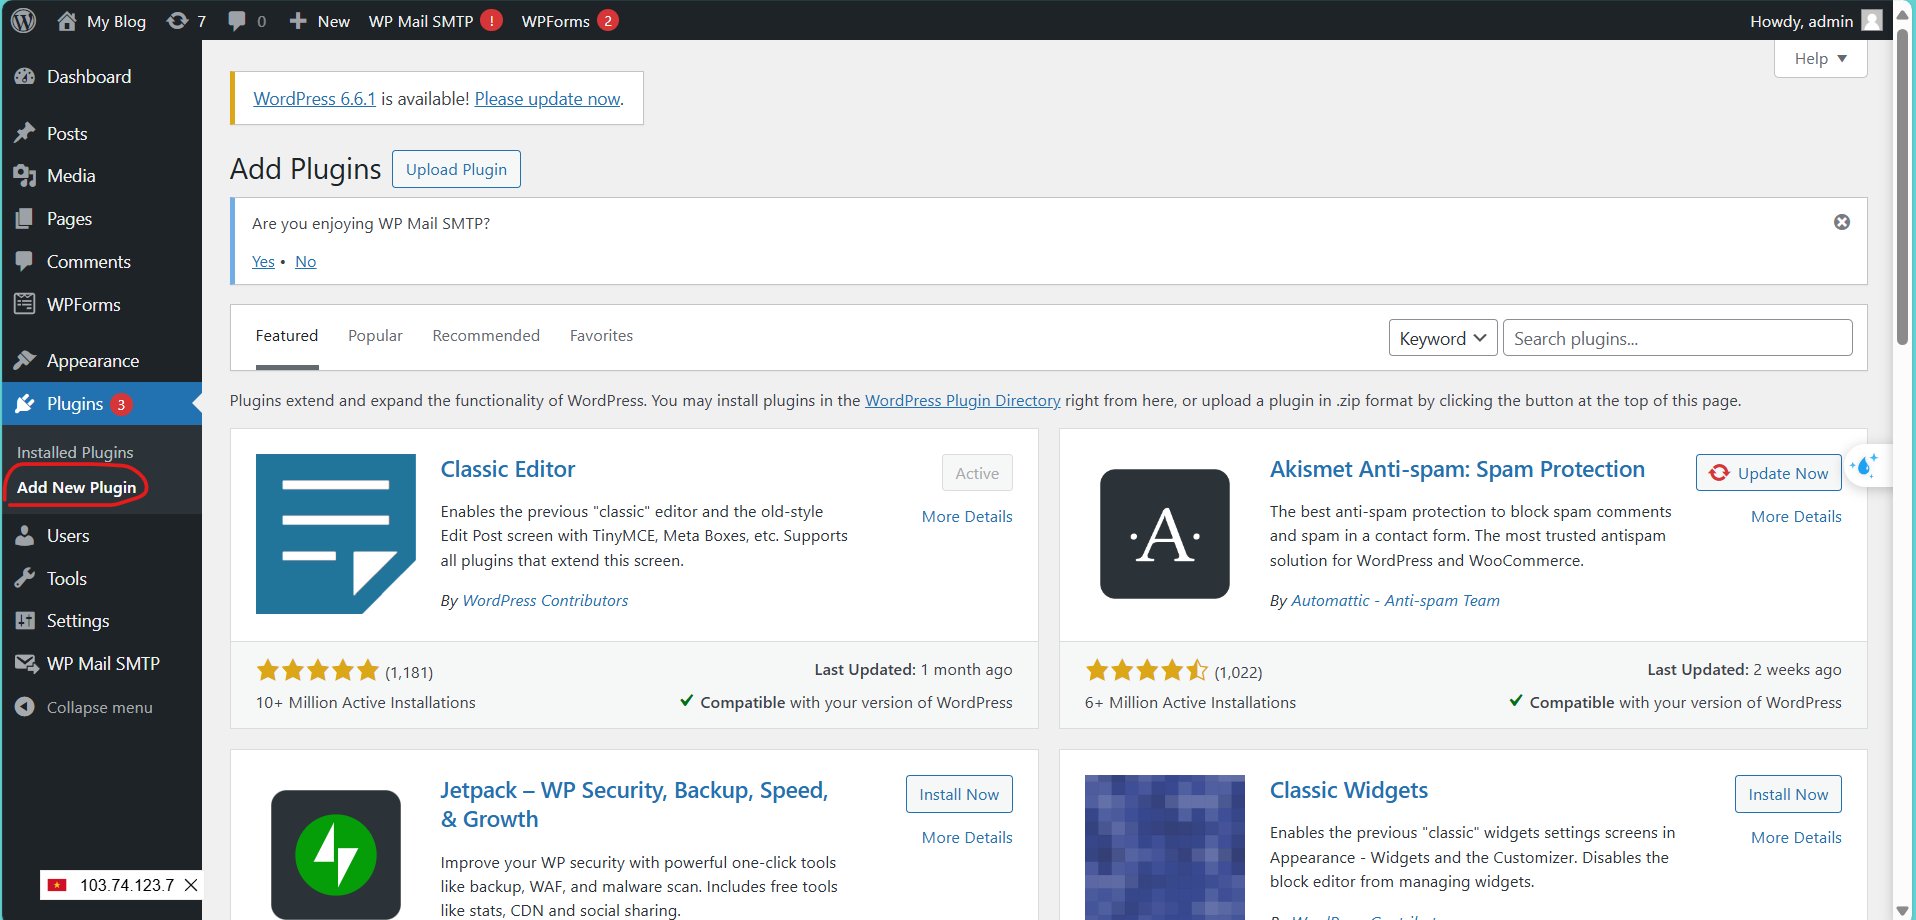This screenshot has height=920, width=1916.
Task: Open the comments bubble in admin bar
Action: pyautogui.click(x=246, y=21)
